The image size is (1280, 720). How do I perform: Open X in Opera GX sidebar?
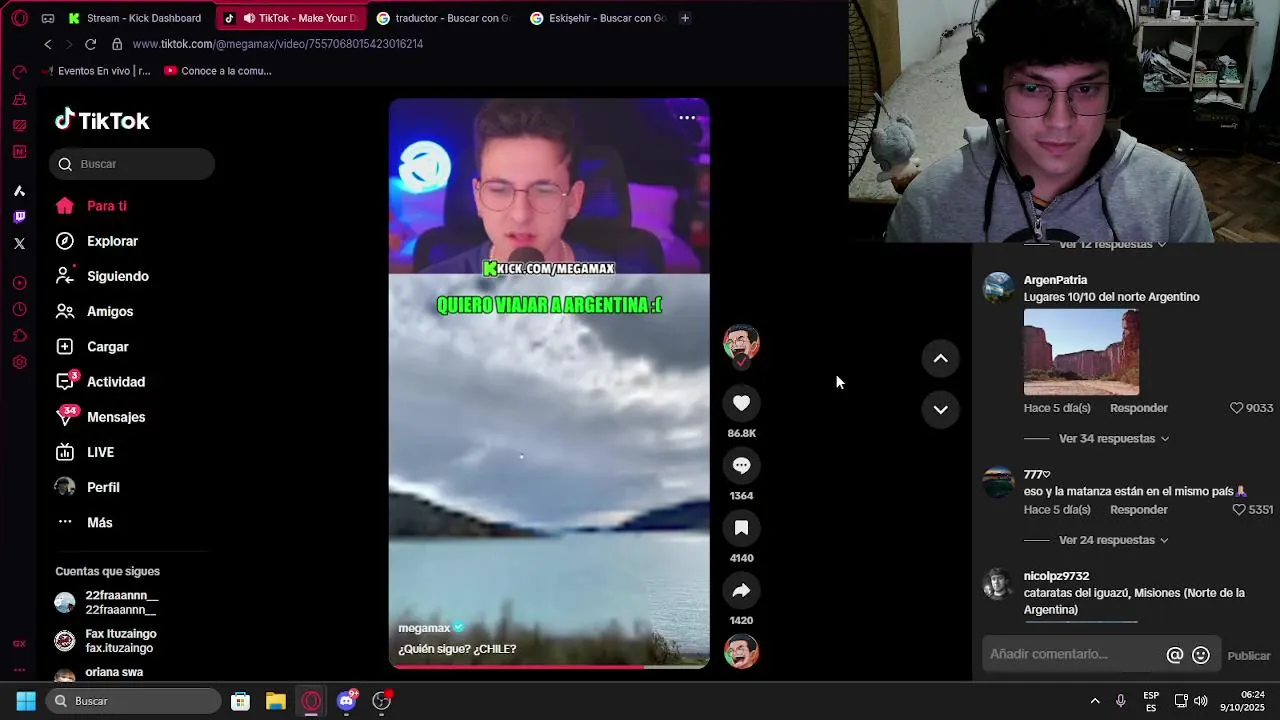tap(19, 243)
